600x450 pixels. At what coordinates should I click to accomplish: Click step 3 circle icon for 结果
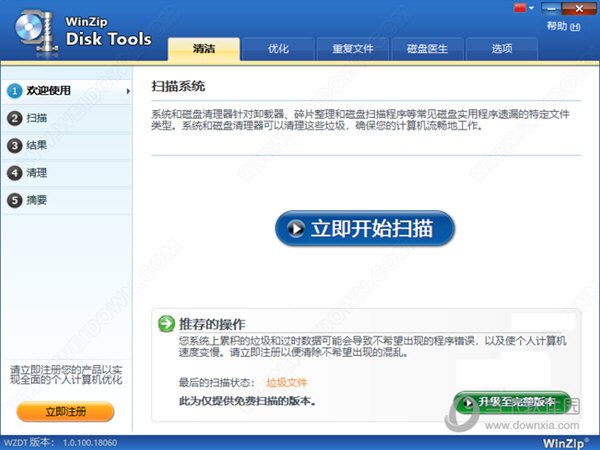pyautogui.click(x=15, y=146)
